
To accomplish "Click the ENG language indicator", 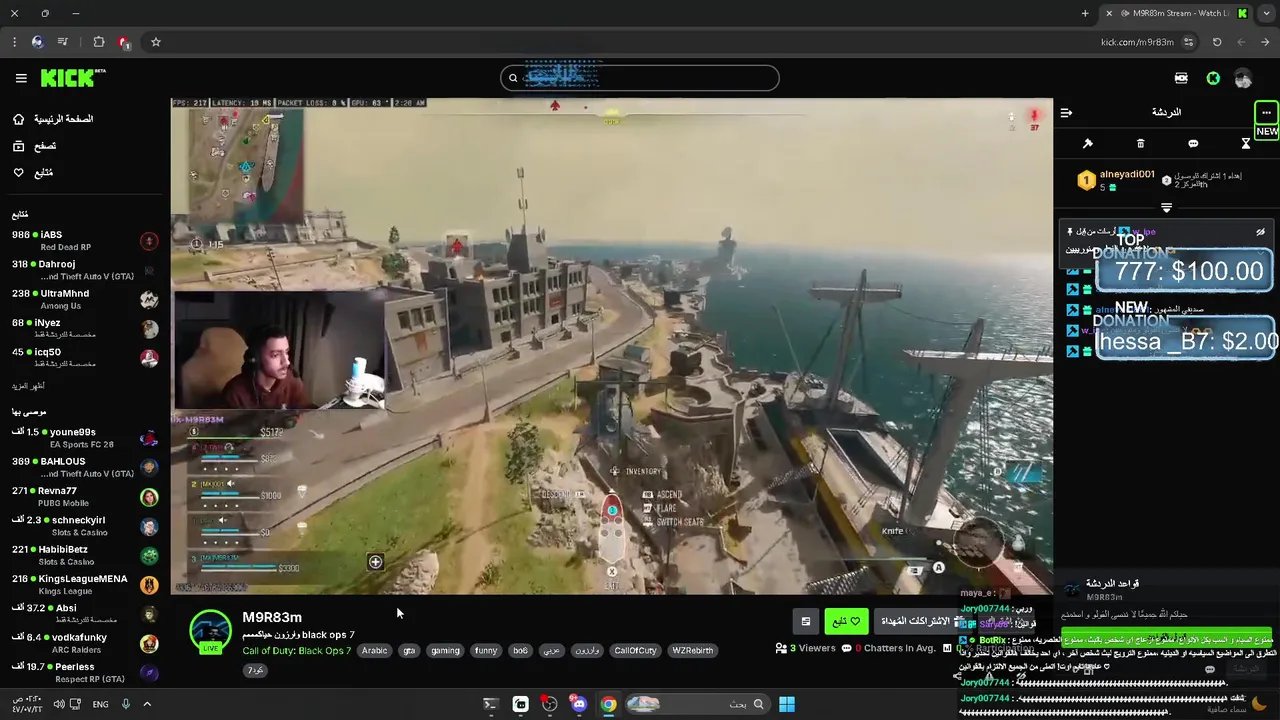I will tap(100, 704).
